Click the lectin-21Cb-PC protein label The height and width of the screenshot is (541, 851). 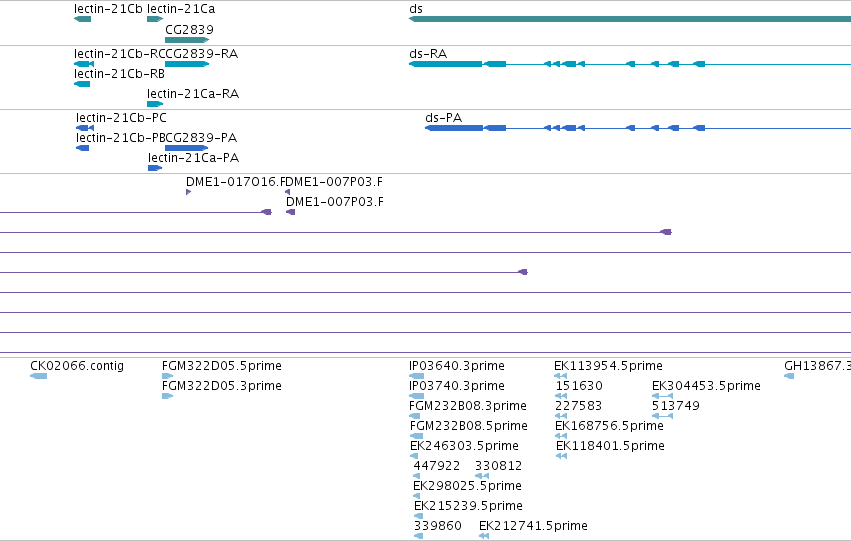click(121, 118)
